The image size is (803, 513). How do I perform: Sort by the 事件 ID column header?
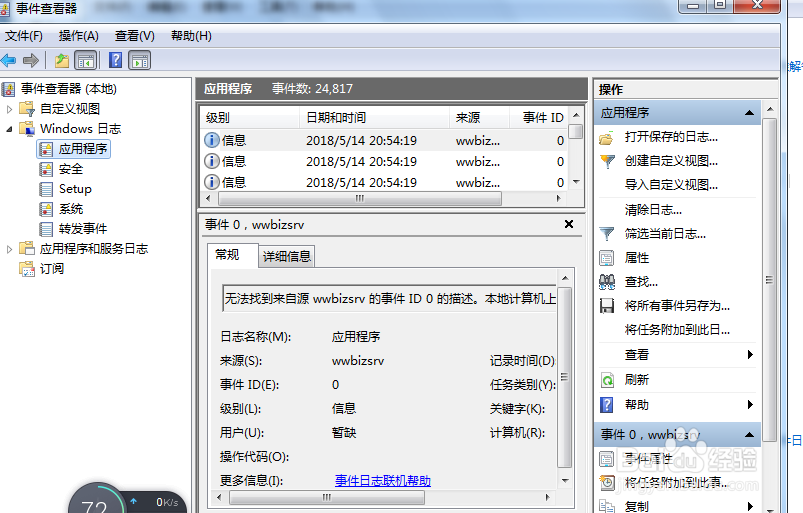[x=539, y=118]
